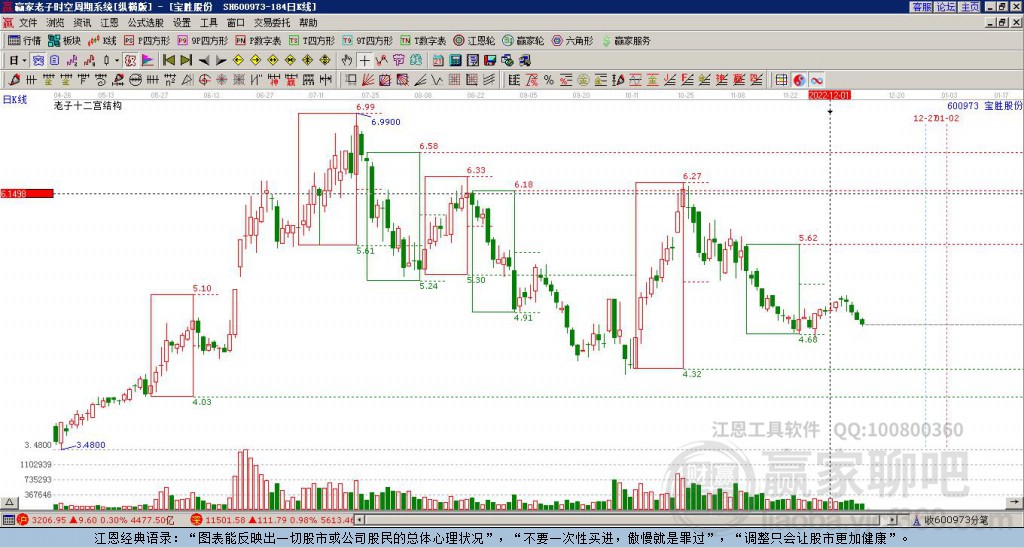Select the hand pan tool
Viewport: 1024px width, 548px height.
[x=347, y=61]
